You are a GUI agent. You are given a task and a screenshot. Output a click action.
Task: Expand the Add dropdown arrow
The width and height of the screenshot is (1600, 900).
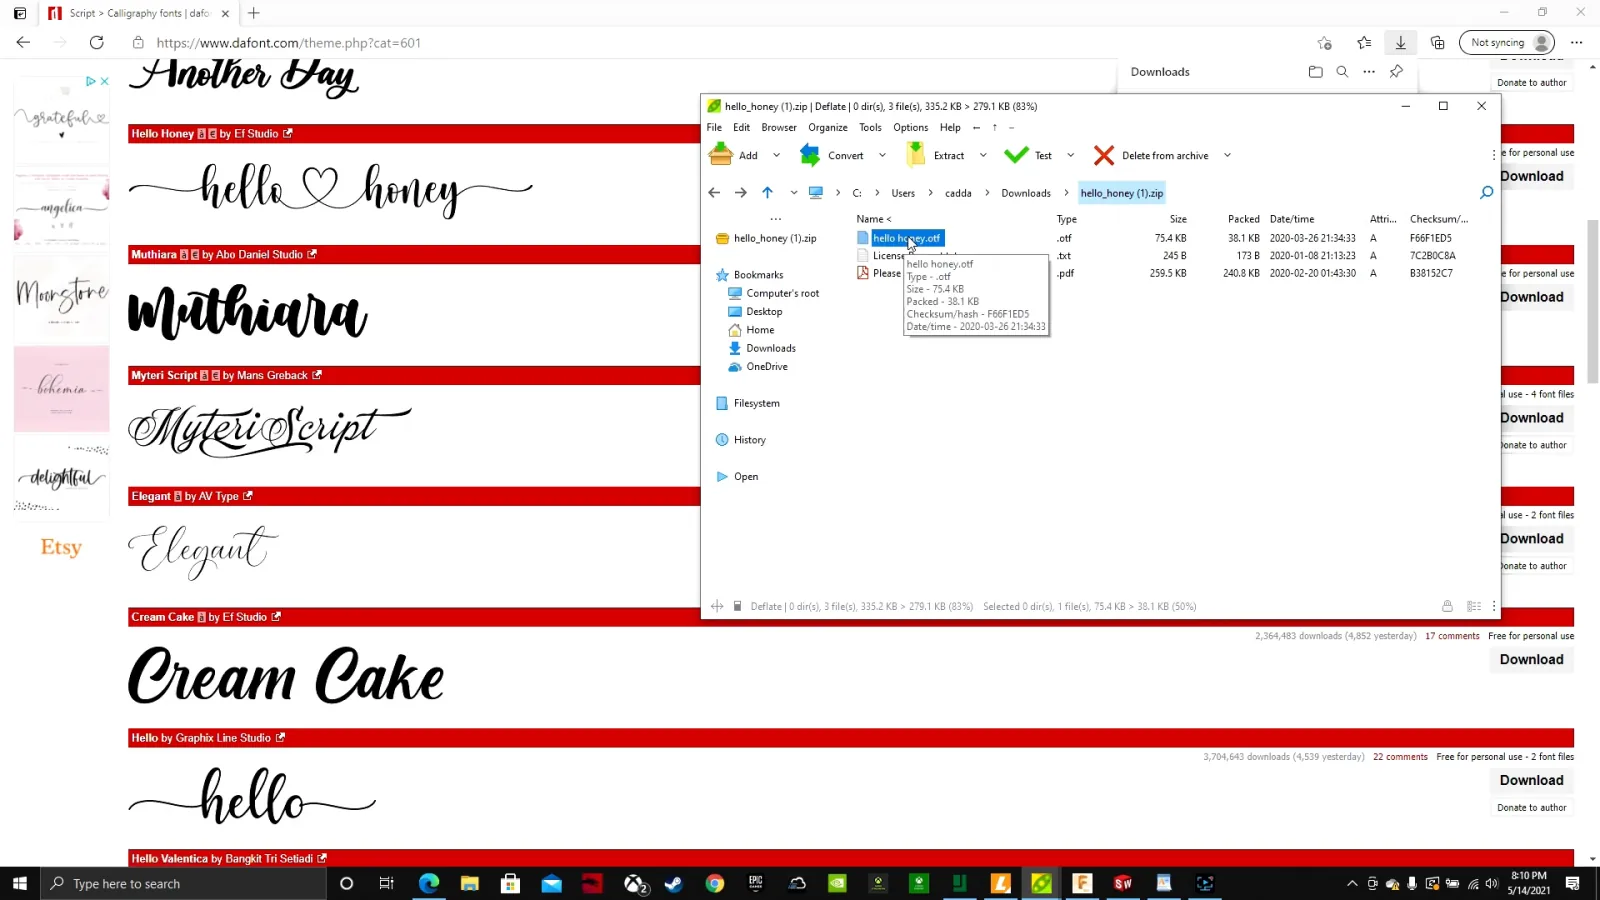pos(777,156)
